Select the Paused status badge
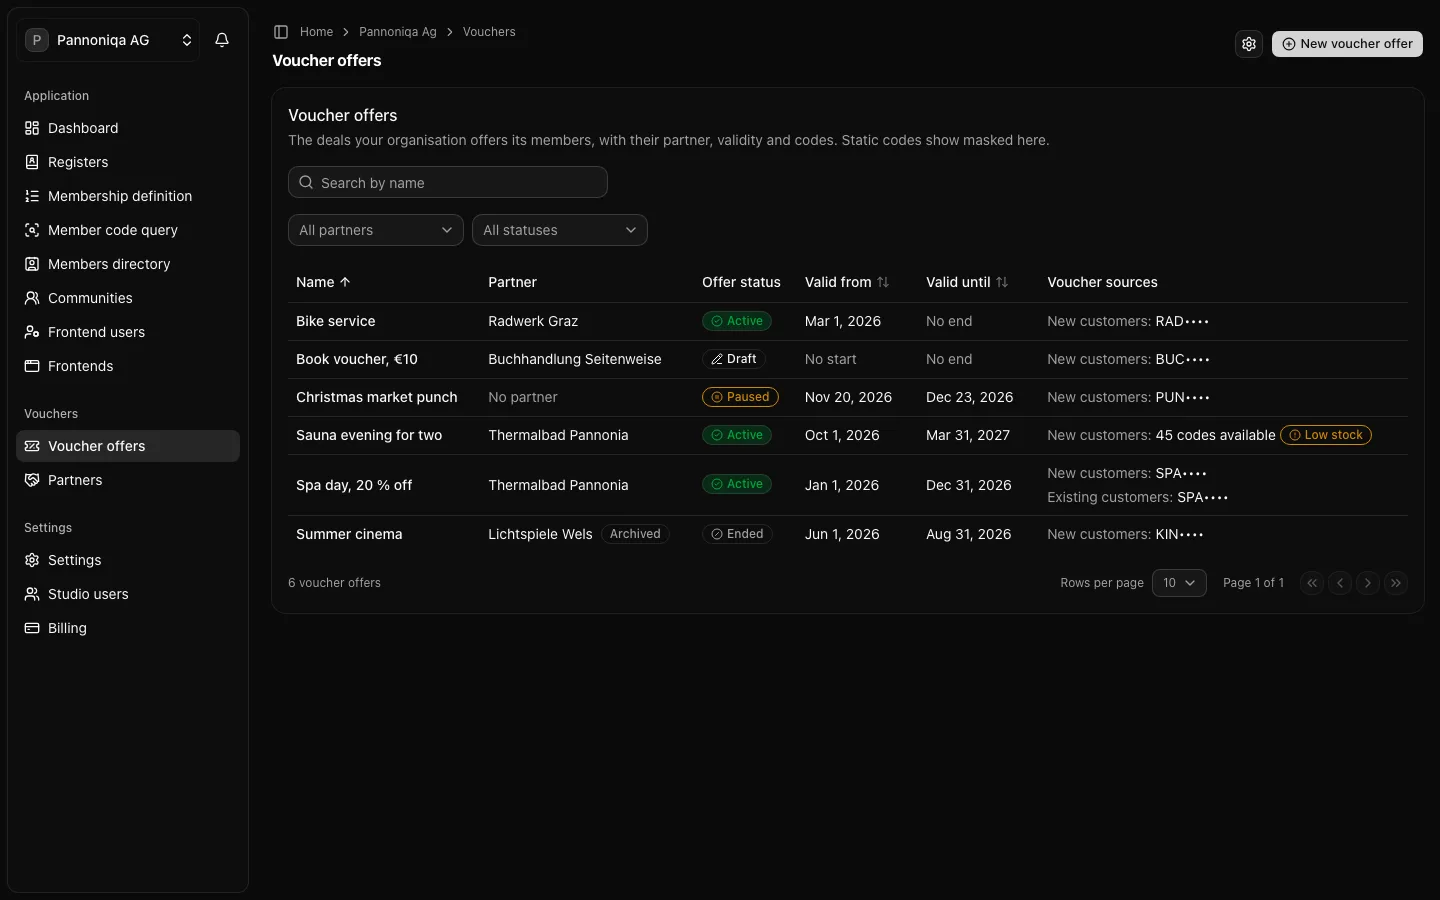Viewport: 1440px width, 900px height. [740, 397]
